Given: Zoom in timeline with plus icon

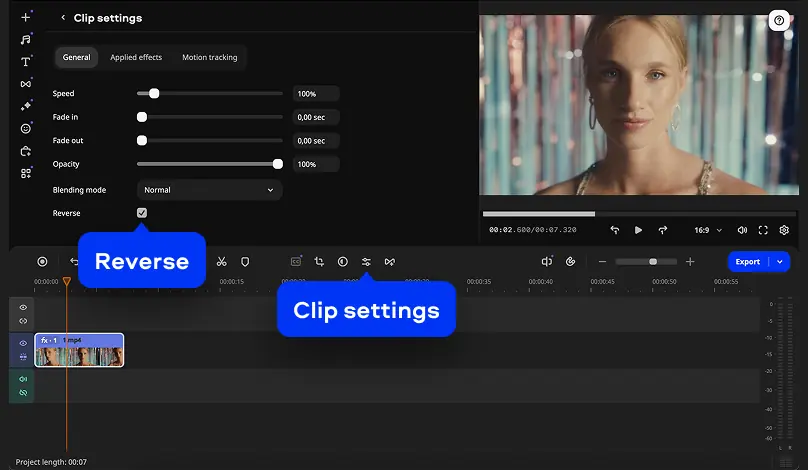Looking at the screenshot, I should pyautogui.click(x=691, y=262).
